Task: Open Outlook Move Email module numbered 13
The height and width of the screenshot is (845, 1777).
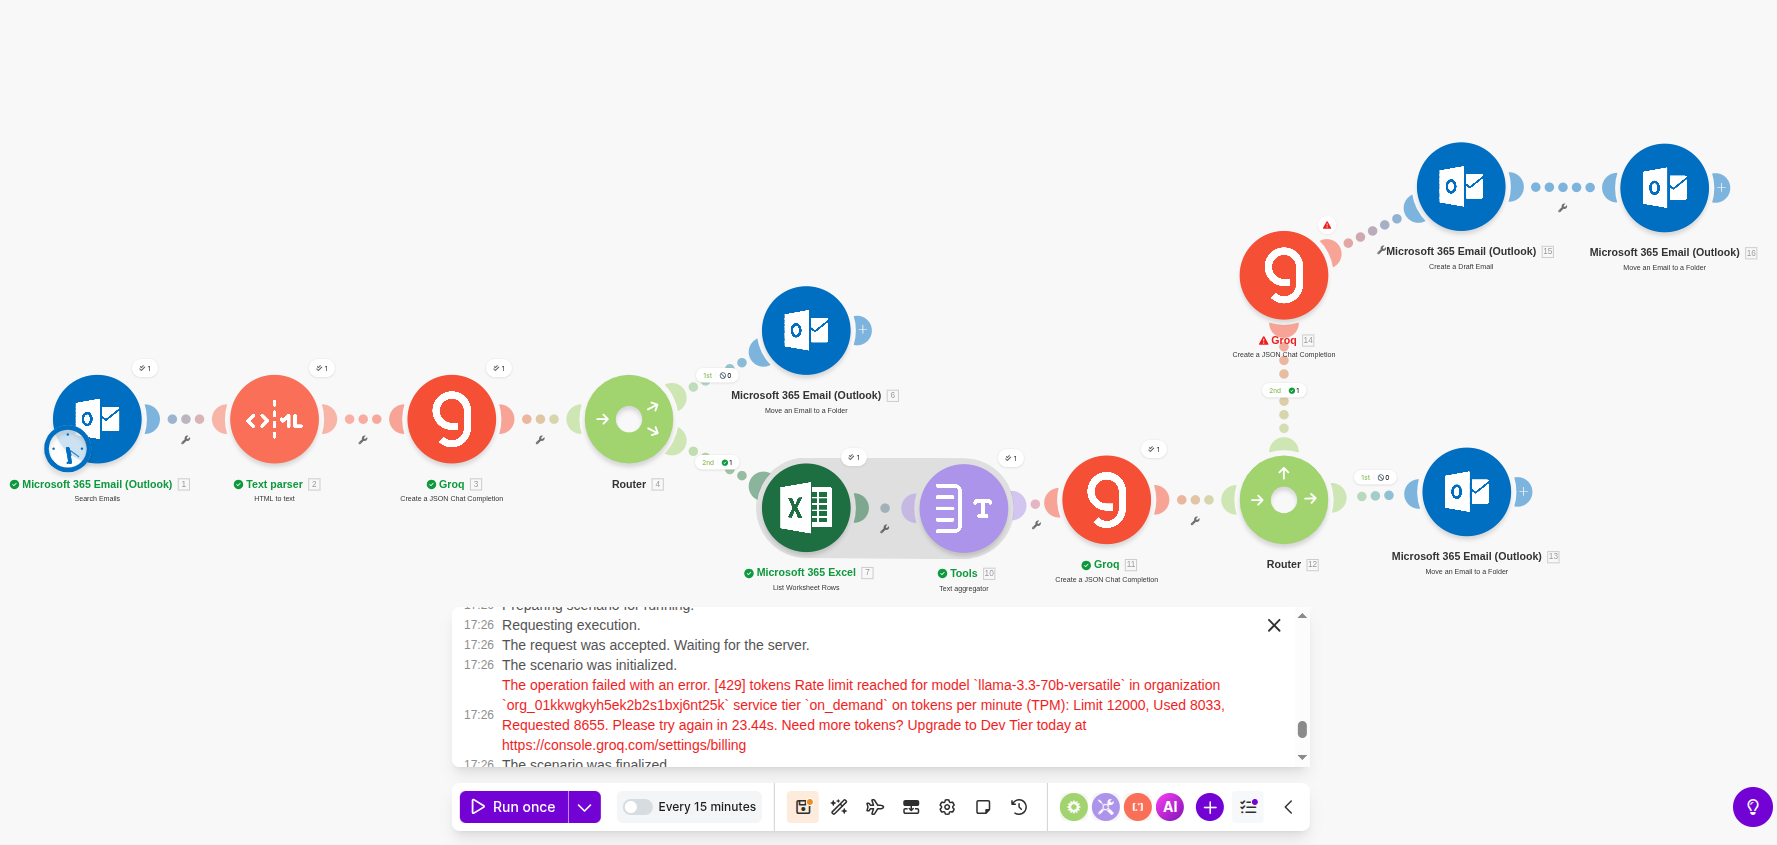Action: (x=1467, y=492)
